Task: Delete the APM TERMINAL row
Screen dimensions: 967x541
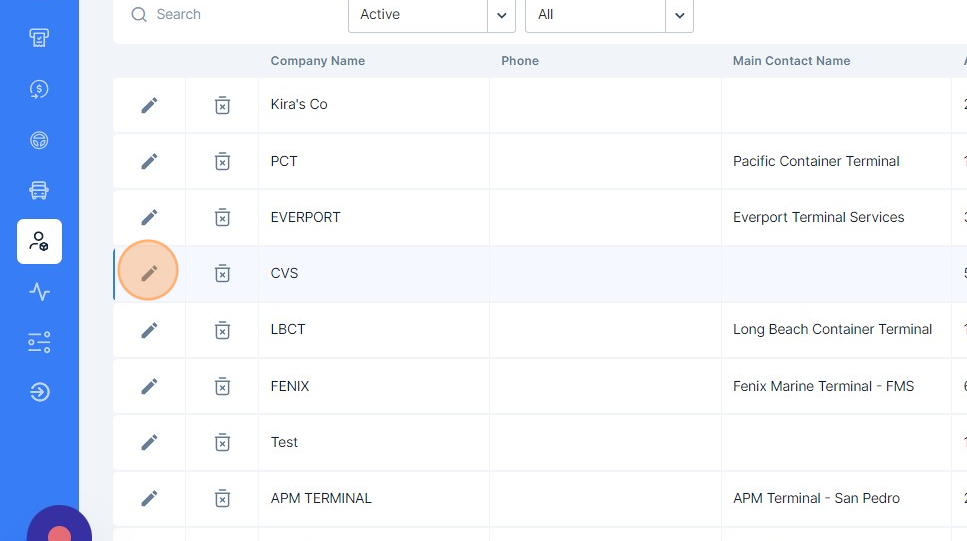Action: (222, 498)
